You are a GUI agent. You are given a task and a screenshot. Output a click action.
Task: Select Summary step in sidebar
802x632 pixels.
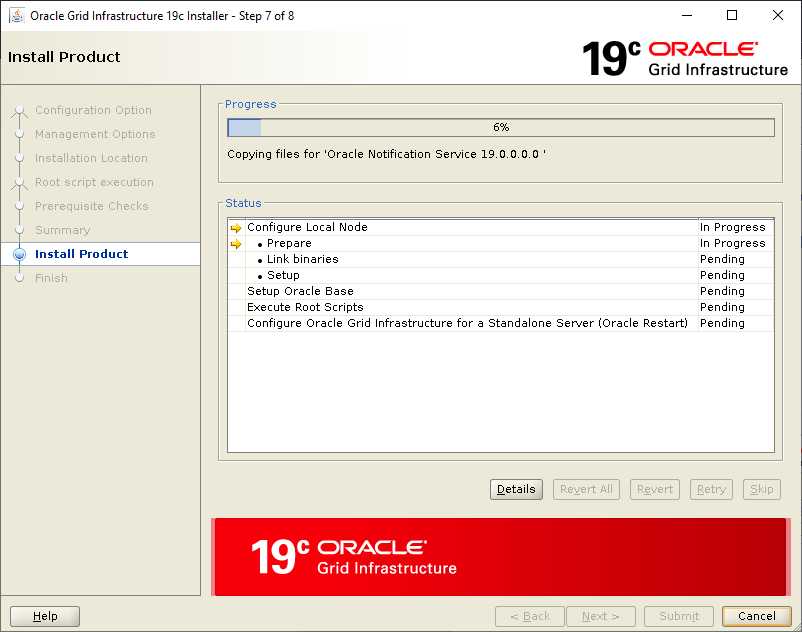[62, 230]
